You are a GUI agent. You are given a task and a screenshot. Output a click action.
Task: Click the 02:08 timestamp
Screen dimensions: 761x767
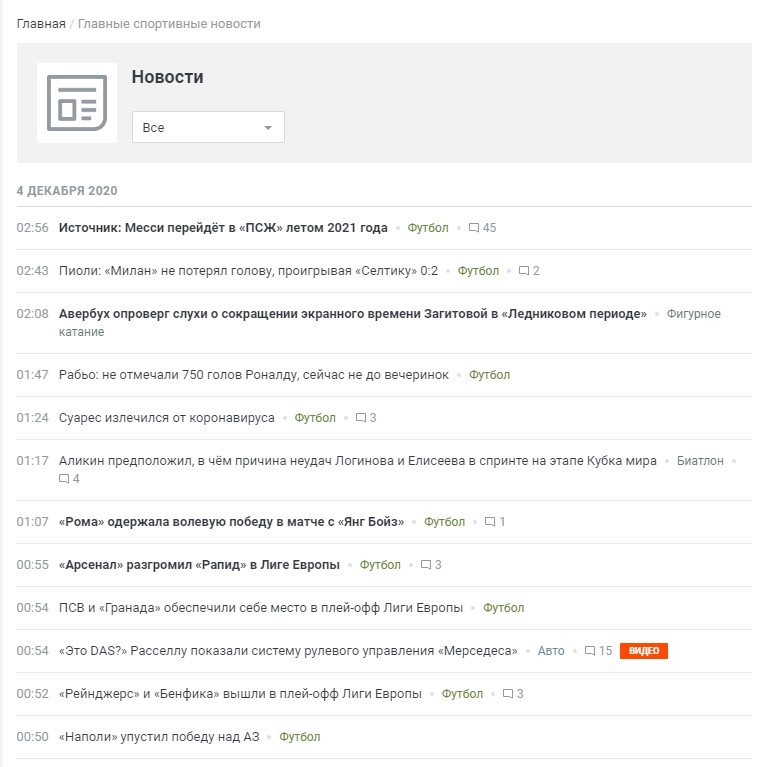(x=33, y=314)
